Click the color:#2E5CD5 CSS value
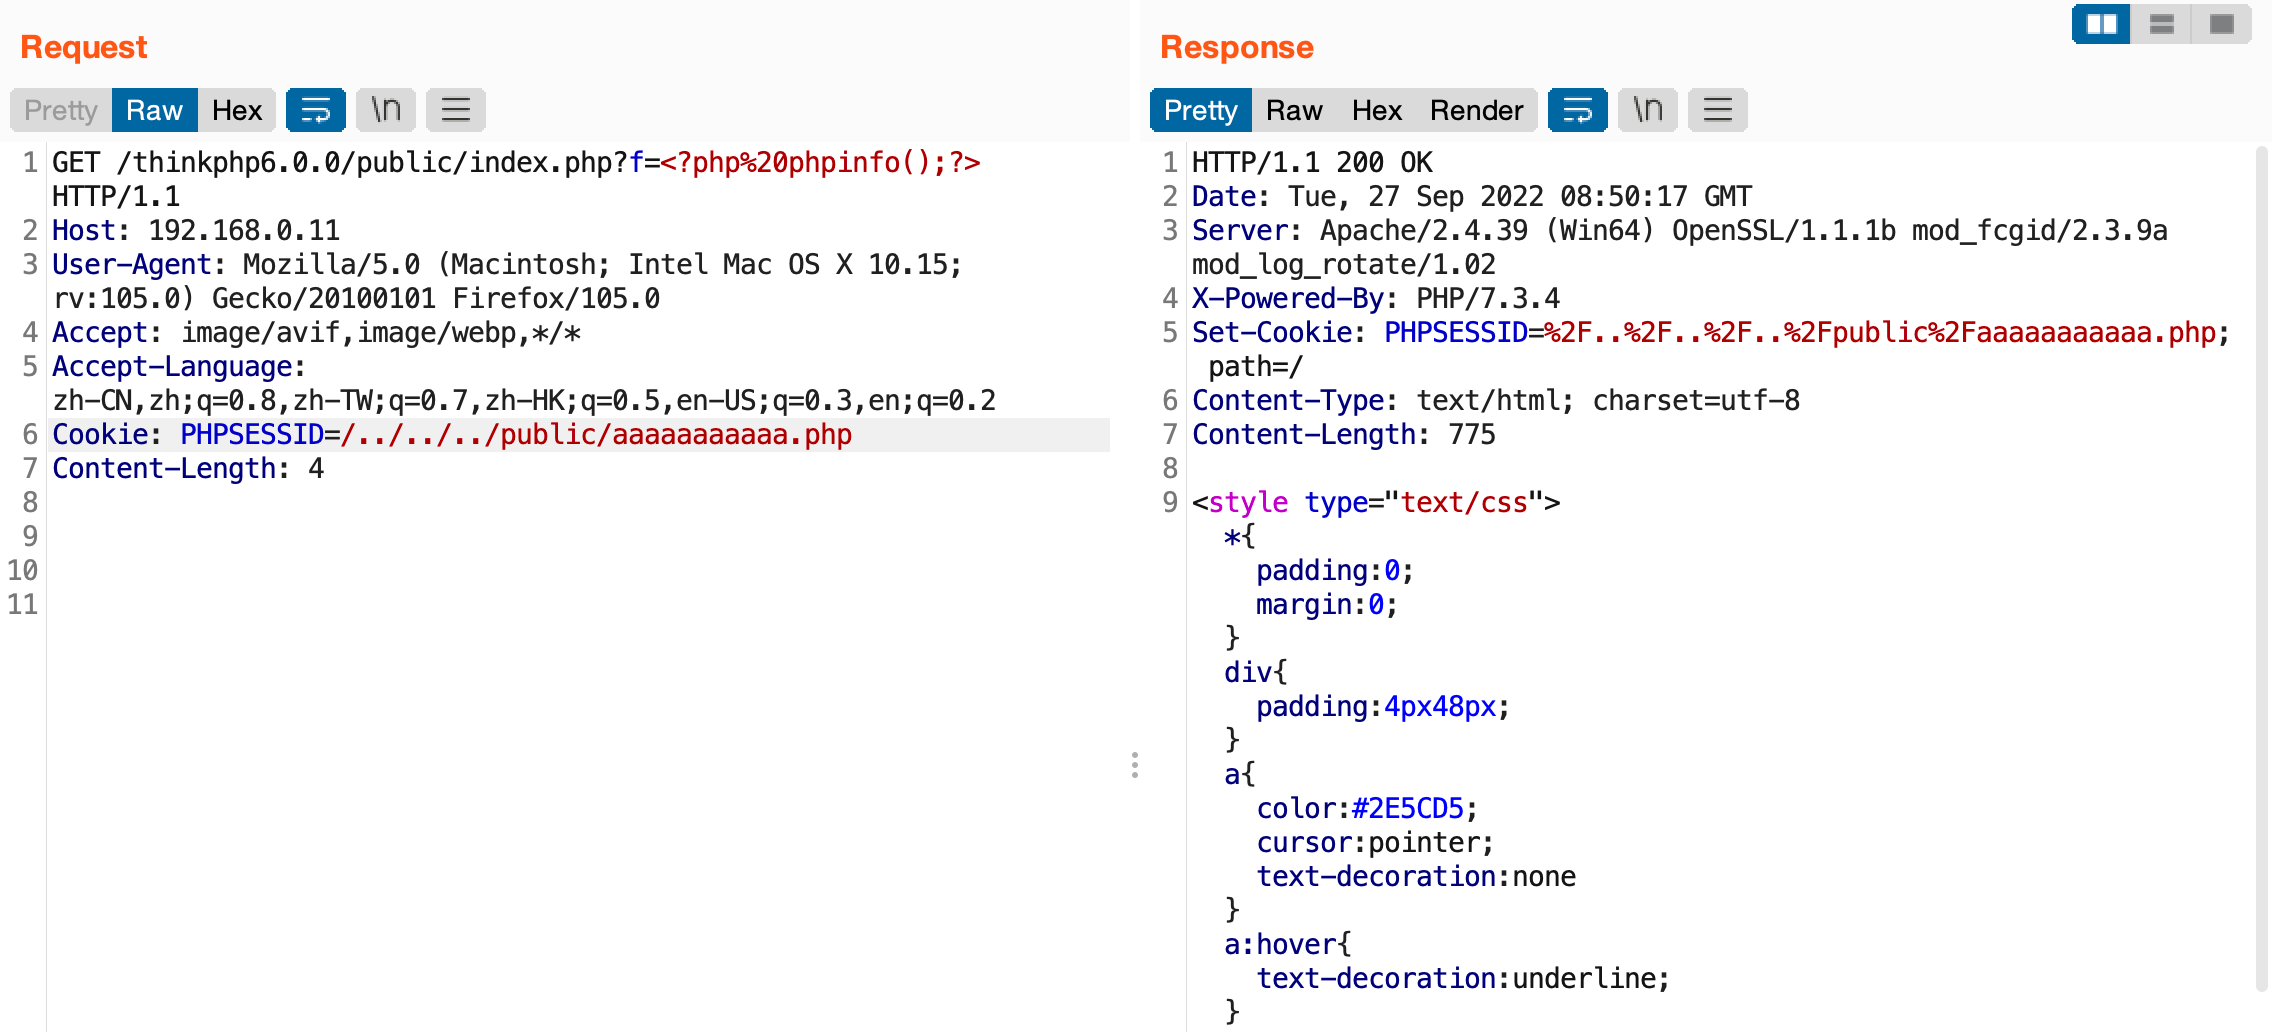2272x1032 pixels. (x=1407, y=808)
